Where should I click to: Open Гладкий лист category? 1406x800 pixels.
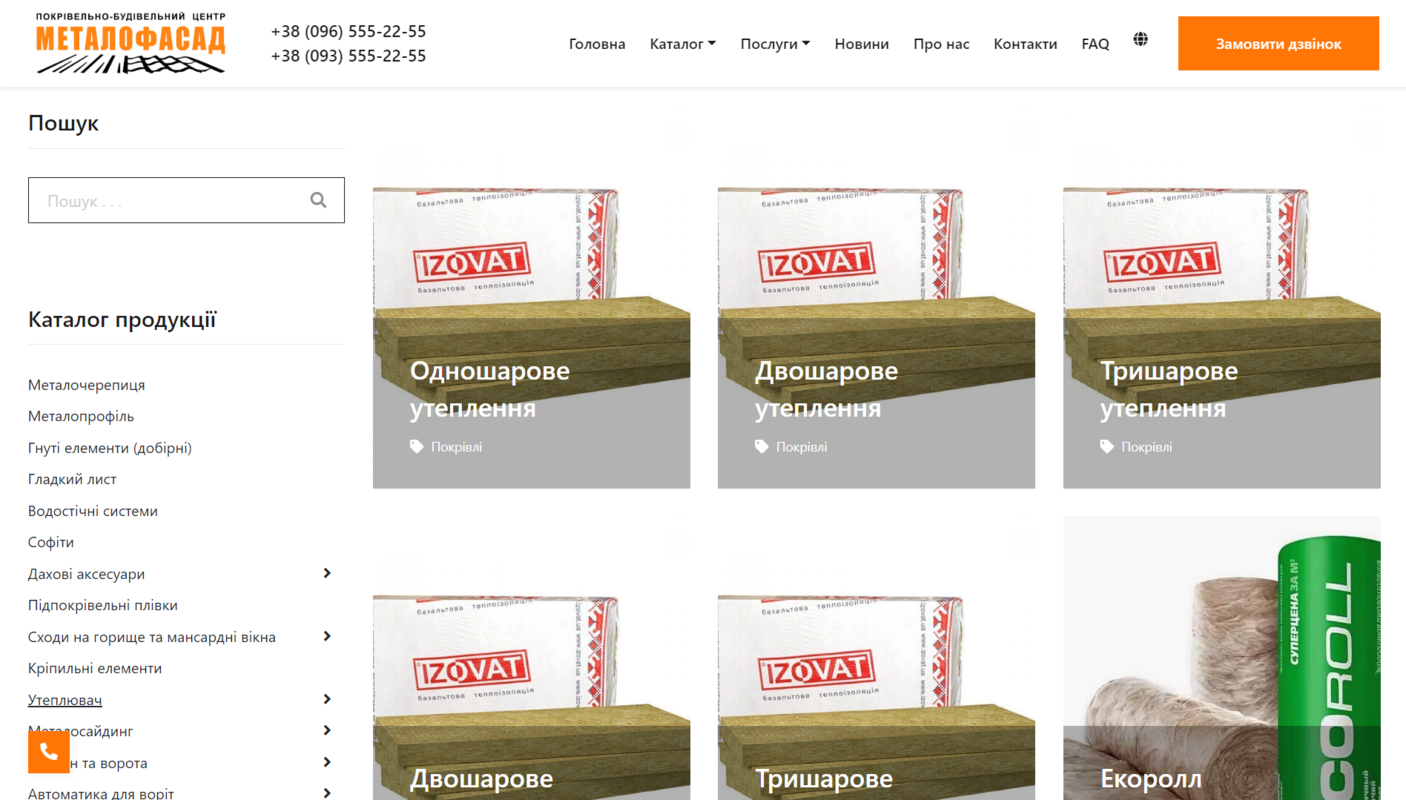pos(72,479)
